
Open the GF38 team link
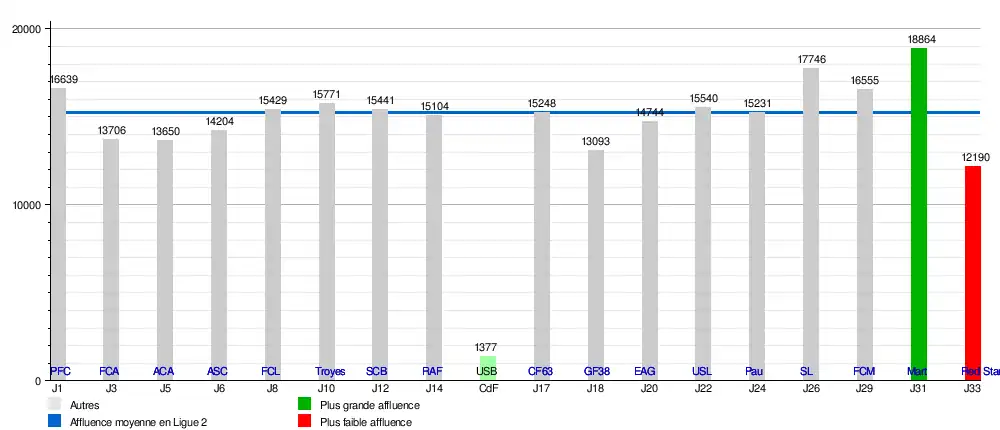[x=597, y=372]
